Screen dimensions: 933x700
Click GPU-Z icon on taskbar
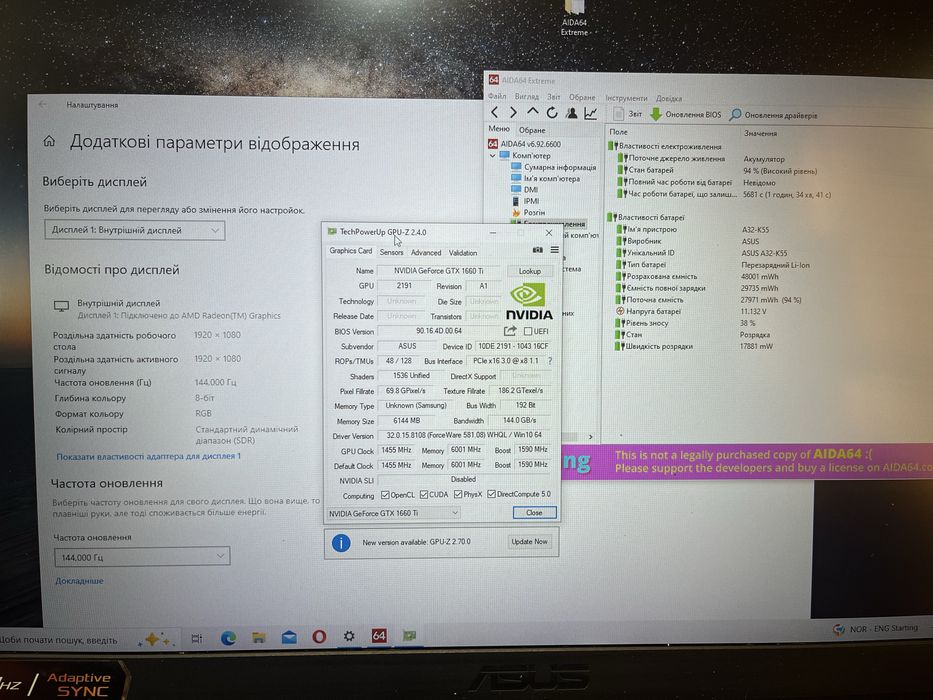click(409, 636)
